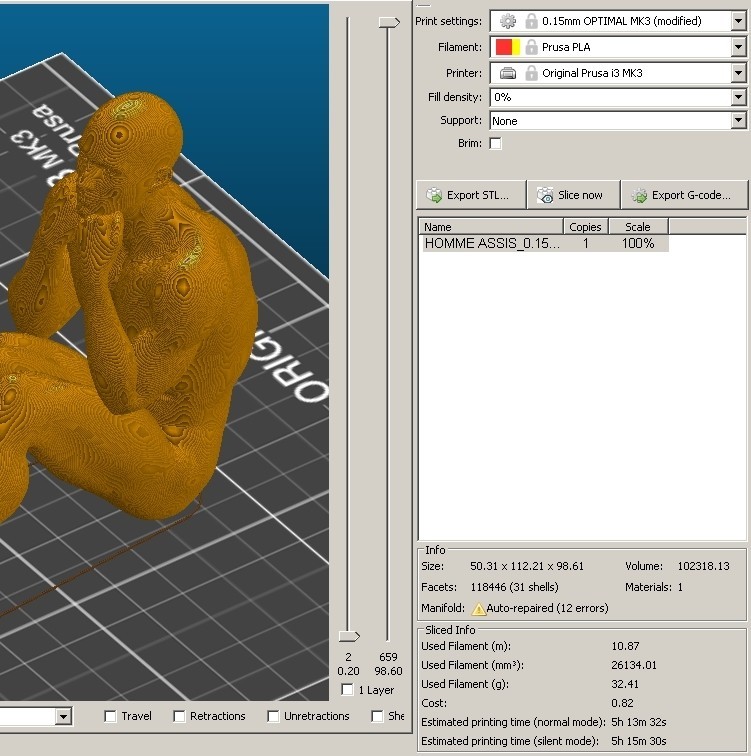This screenshot has height=756, width=751.
Task: Click the 100% scale value
Action: [x=638, y=243]
